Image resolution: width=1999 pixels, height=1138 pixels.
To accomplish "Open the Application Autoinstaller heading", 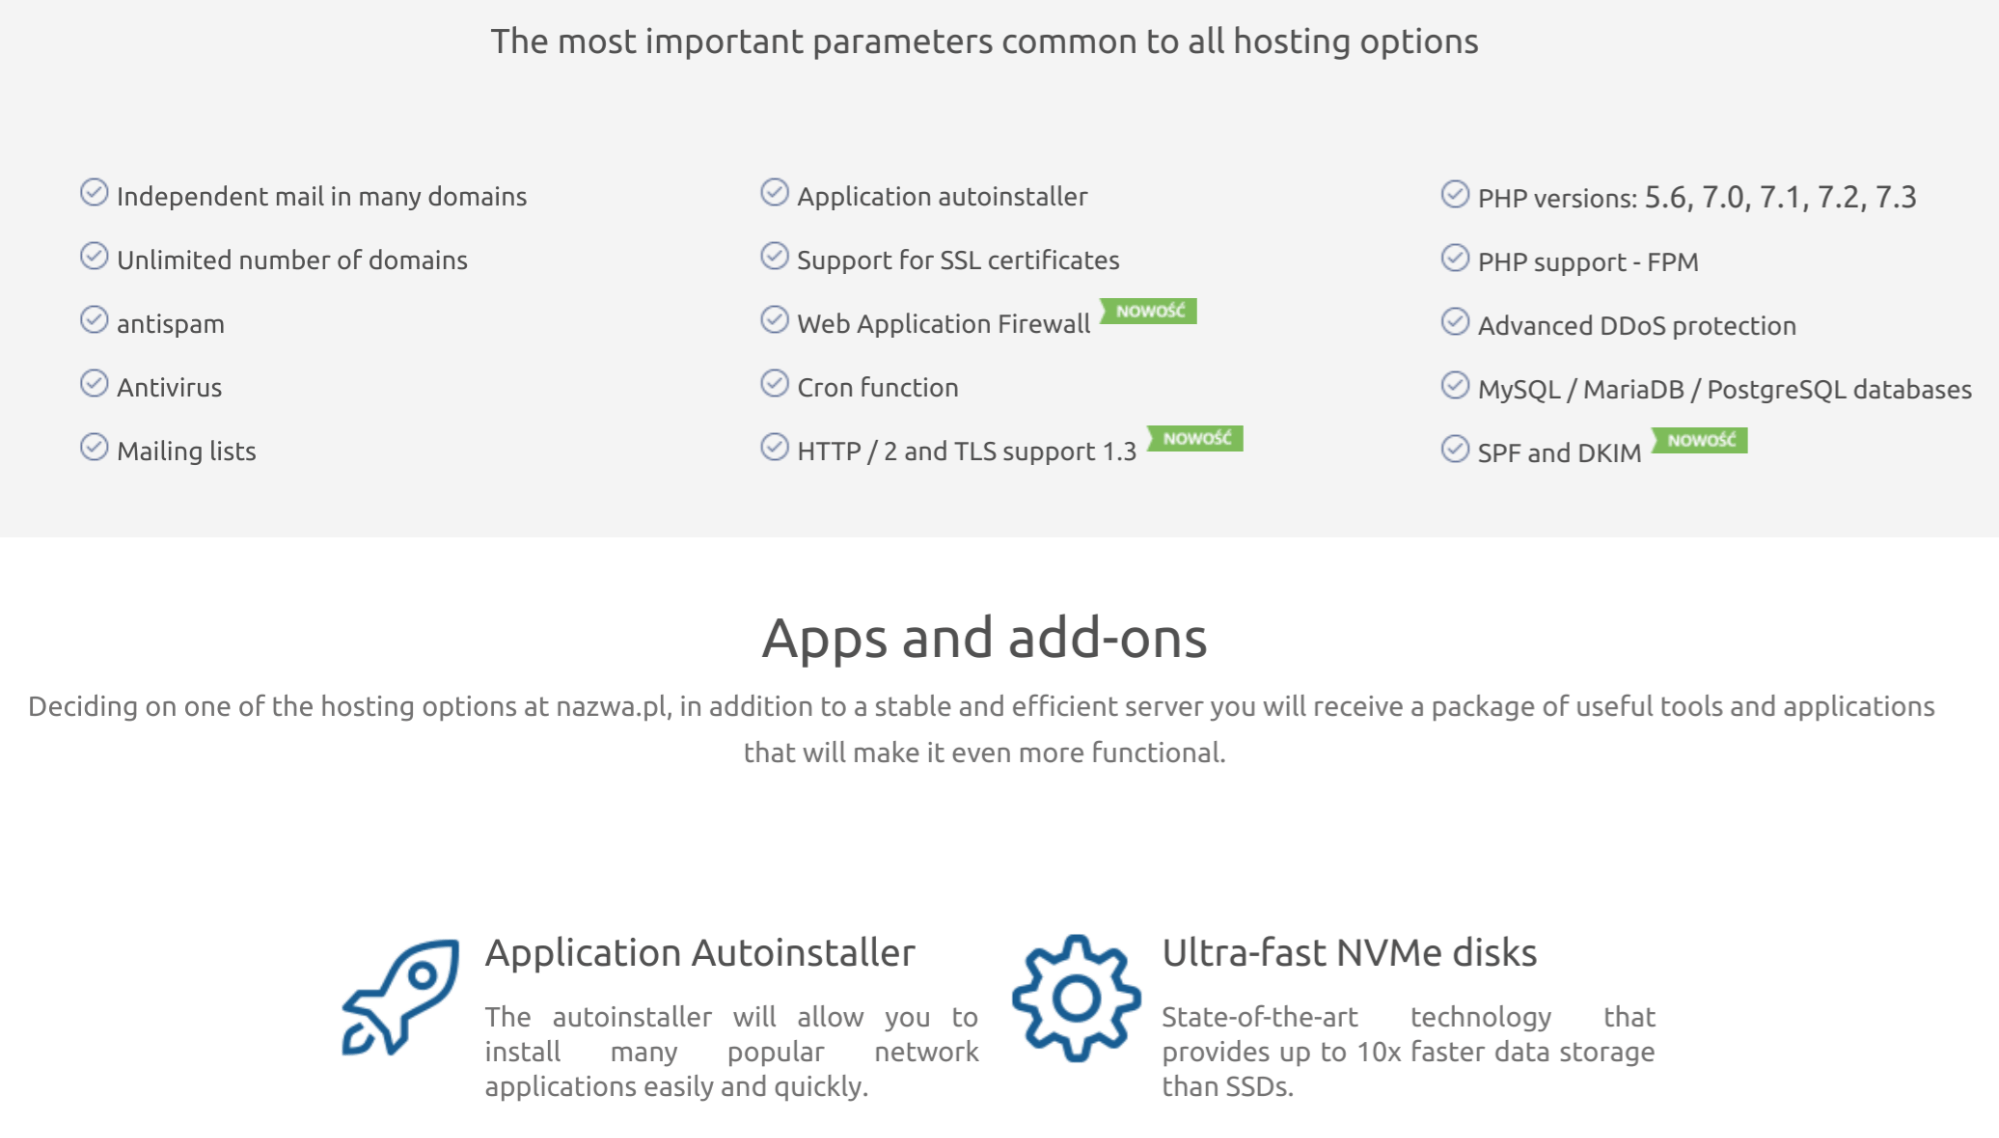I will pos(700,953).
